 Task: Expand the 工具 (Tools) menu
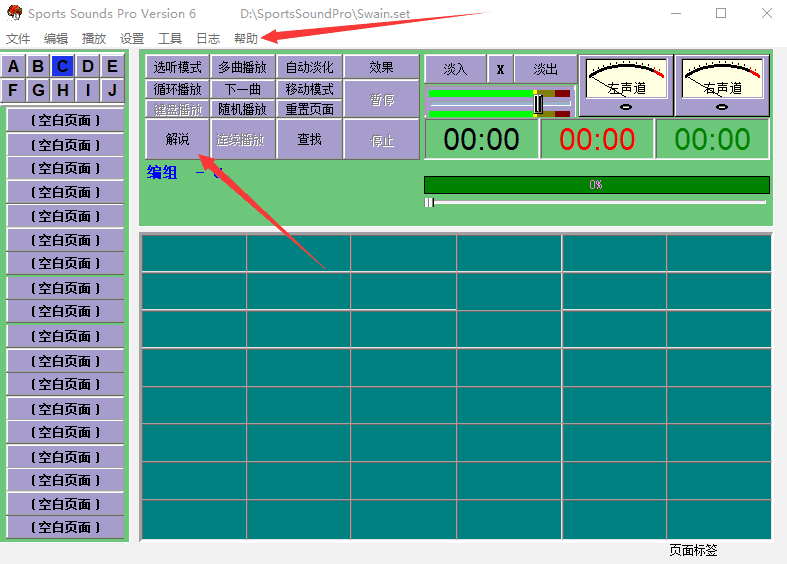pos(170,39)
